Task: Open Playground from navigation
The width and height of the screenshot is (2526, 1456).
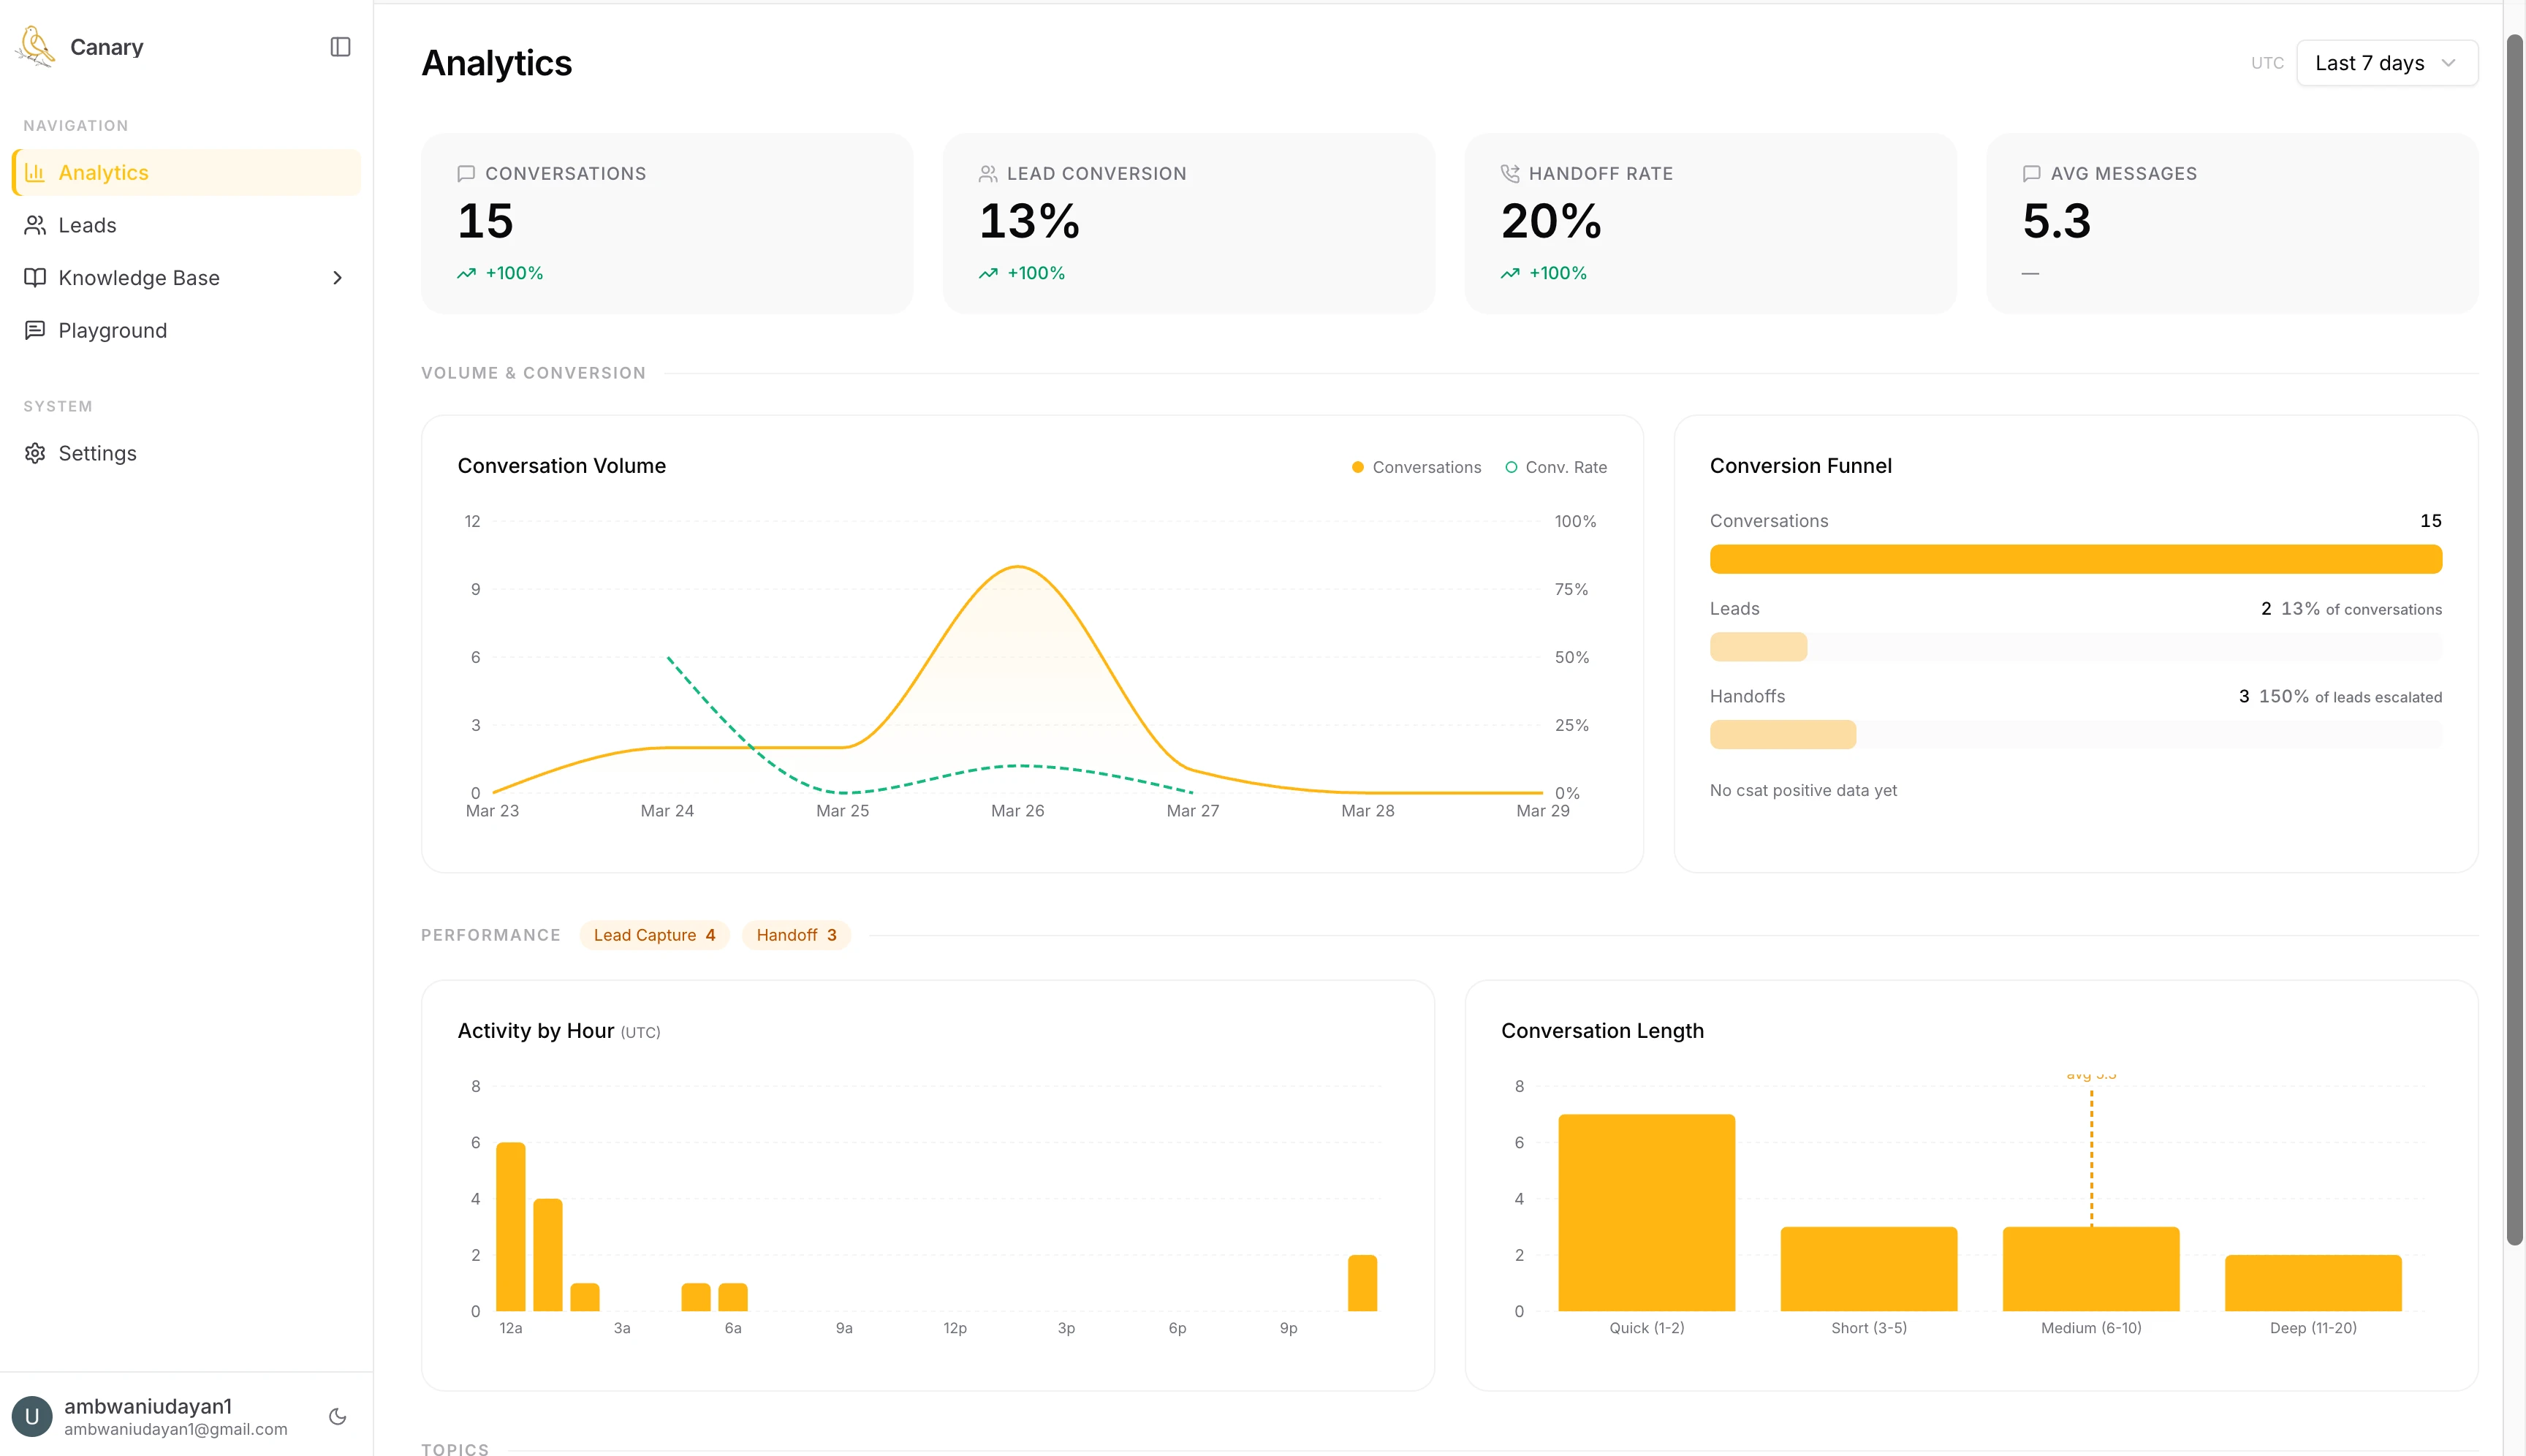Action: [112, 330]
